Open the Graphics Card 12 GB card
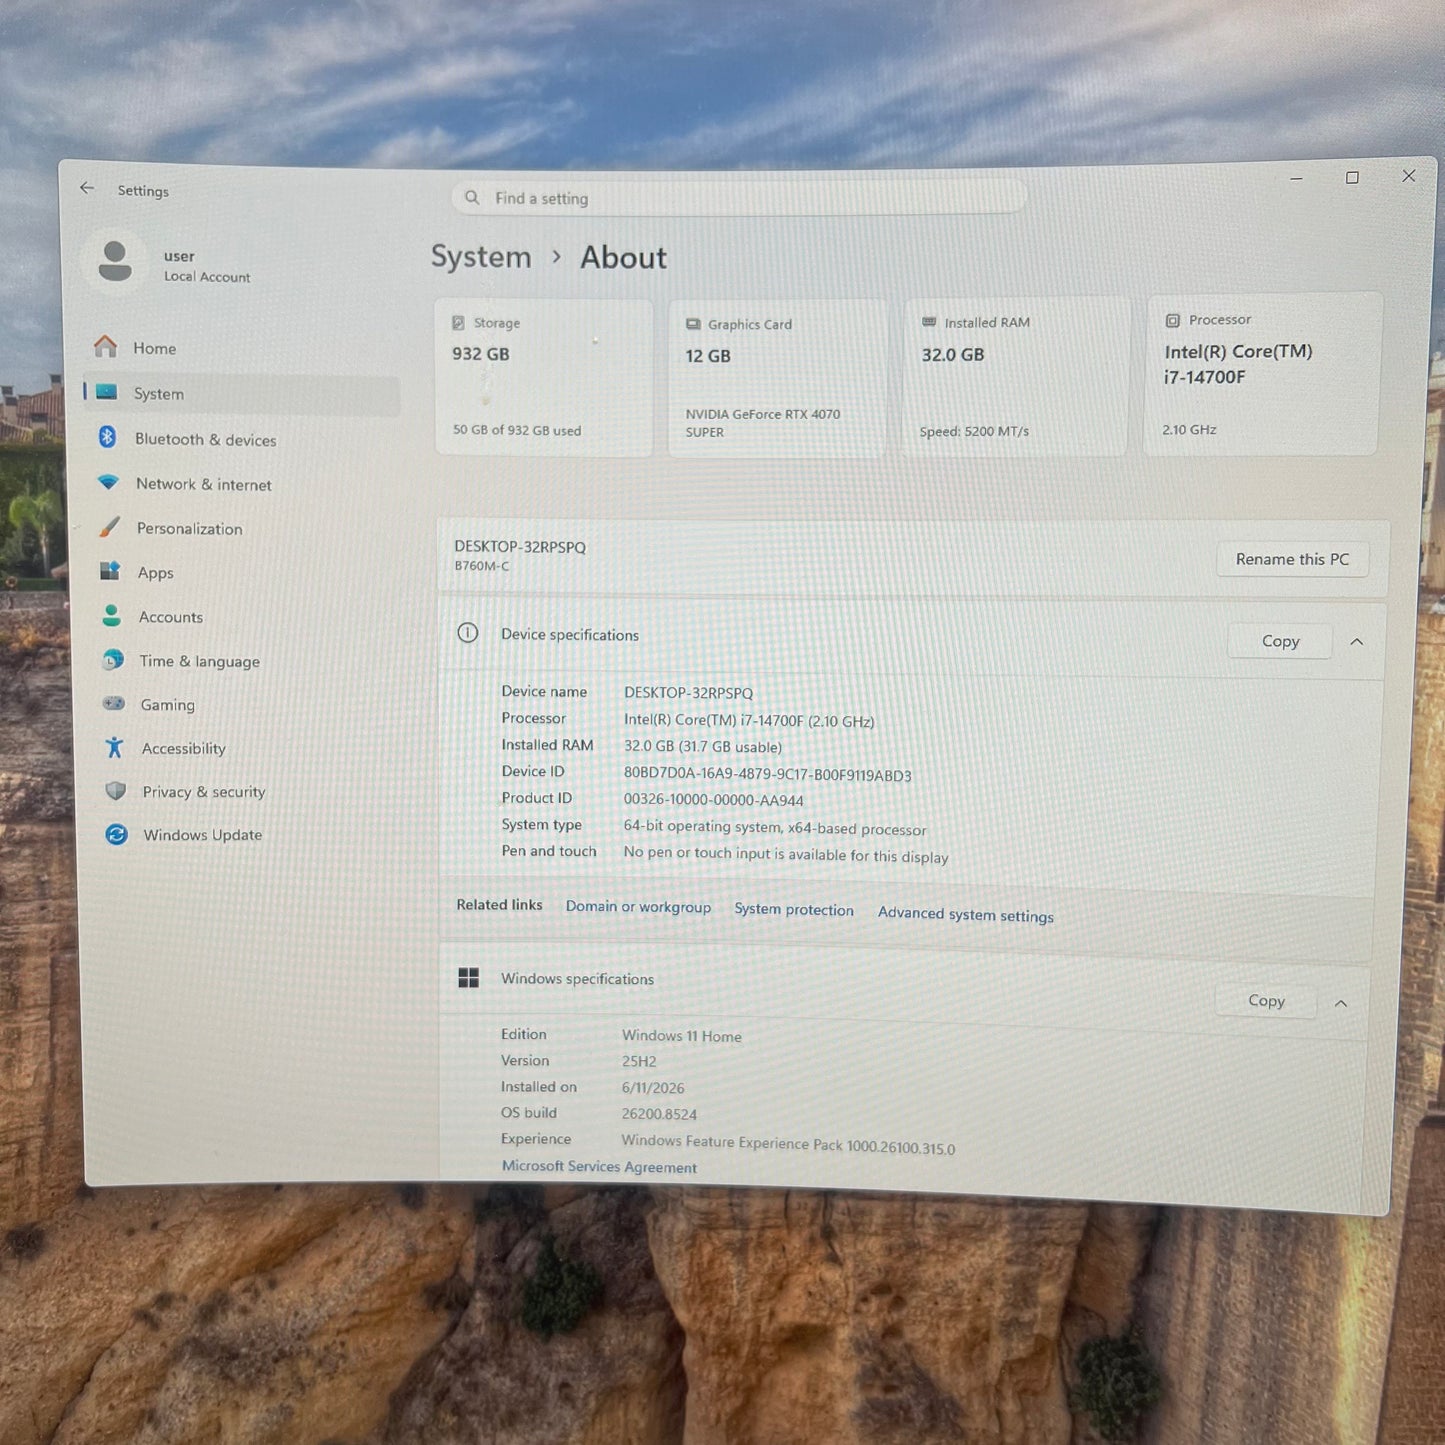This screenshot has height=1445, width=1445. 777,378
